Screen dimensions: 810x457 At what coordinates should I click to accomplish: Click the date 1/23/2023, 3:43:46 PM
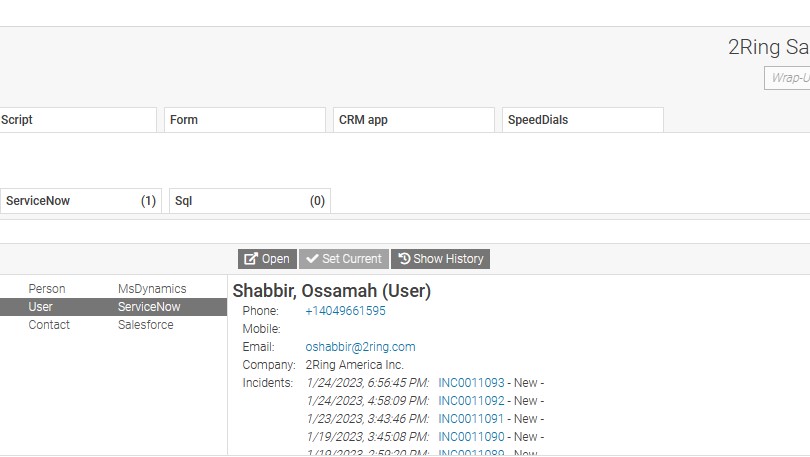pyautogui.click(x=367, y=419)
